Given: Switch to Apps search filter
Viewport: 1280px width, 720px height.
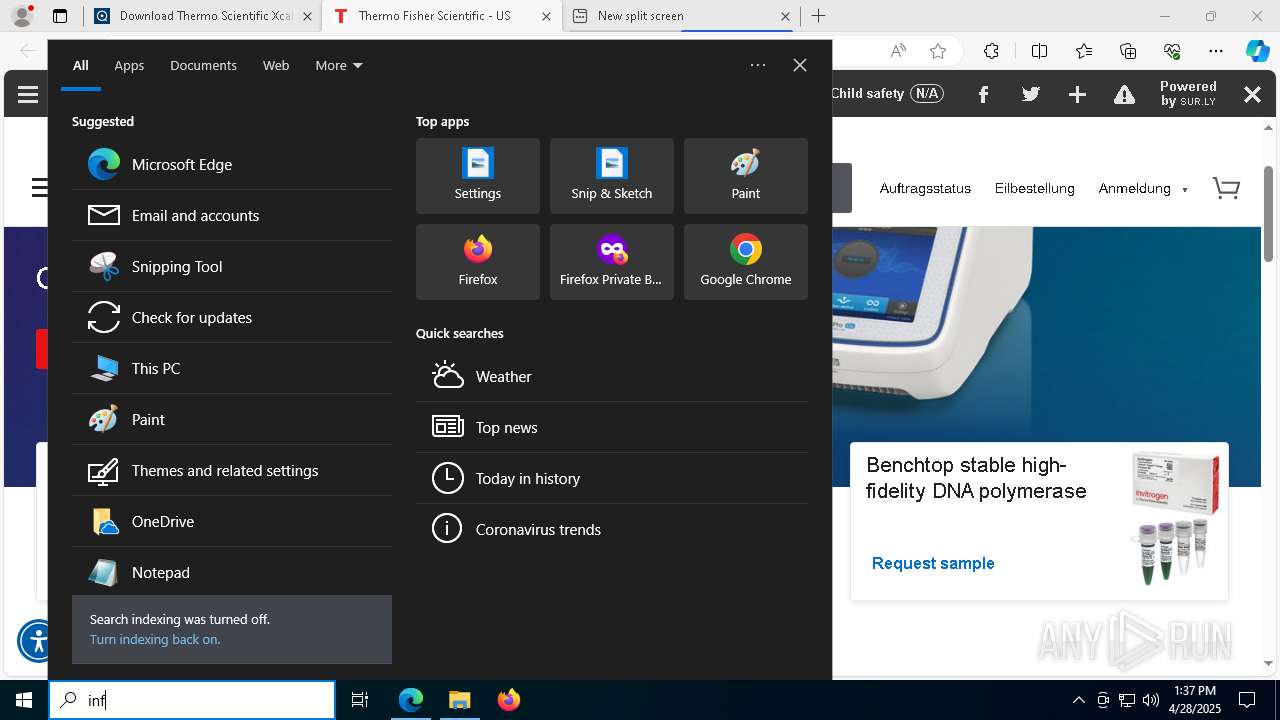Looking at the screenshot, I should coord(129,65).
